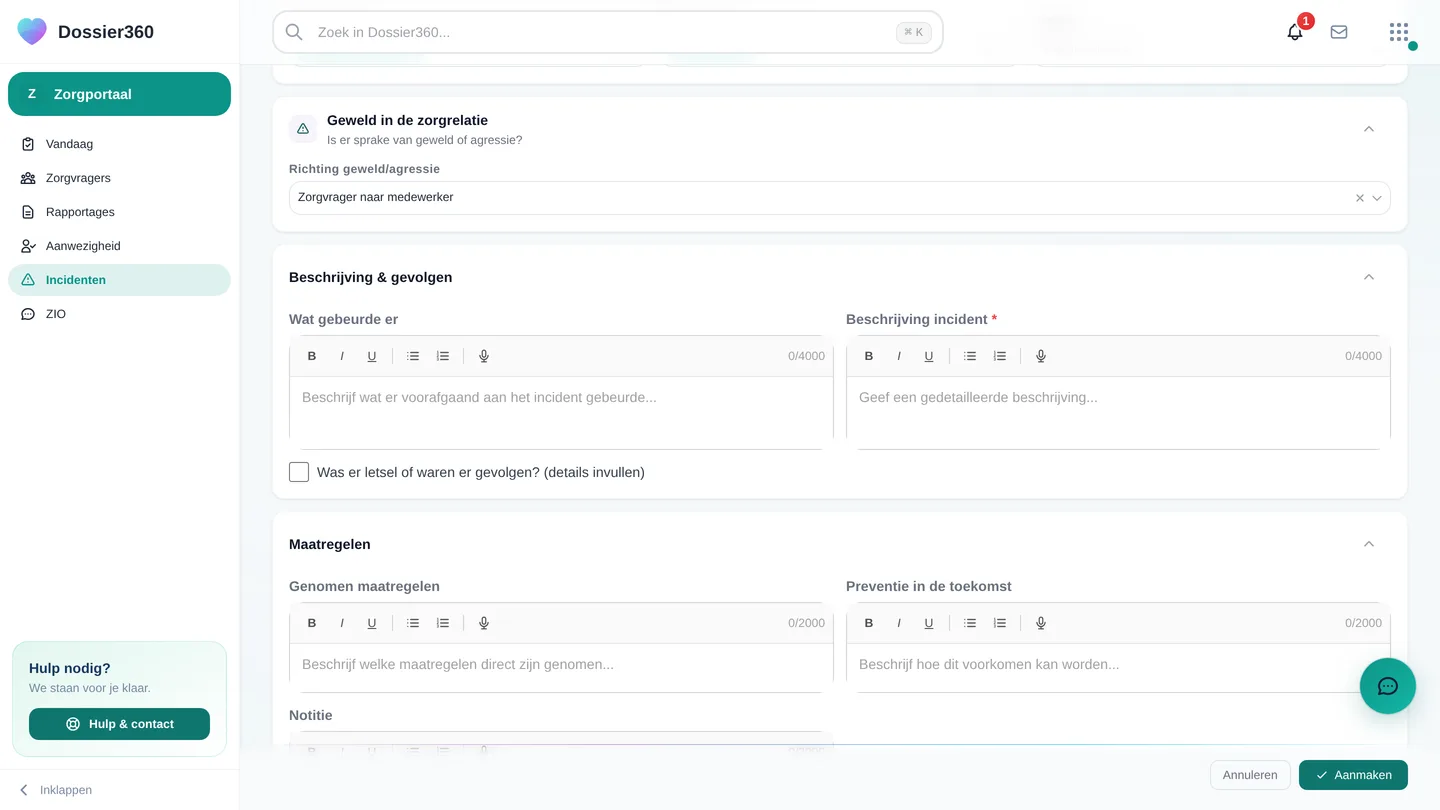This screenshot has height=810, width=1440.
Task: Open Aanwezigheid in the sidebar
Action: point(119,246)
